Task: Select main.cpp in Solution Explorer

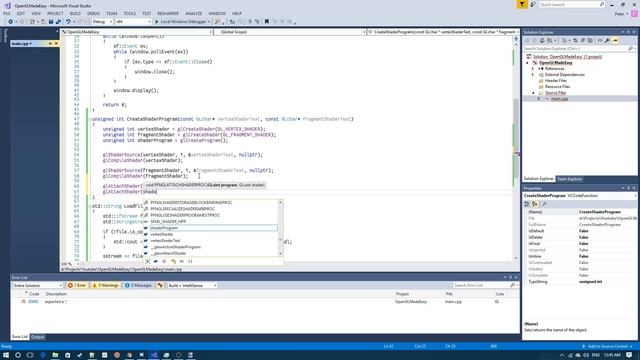Action: click(559, 99)
